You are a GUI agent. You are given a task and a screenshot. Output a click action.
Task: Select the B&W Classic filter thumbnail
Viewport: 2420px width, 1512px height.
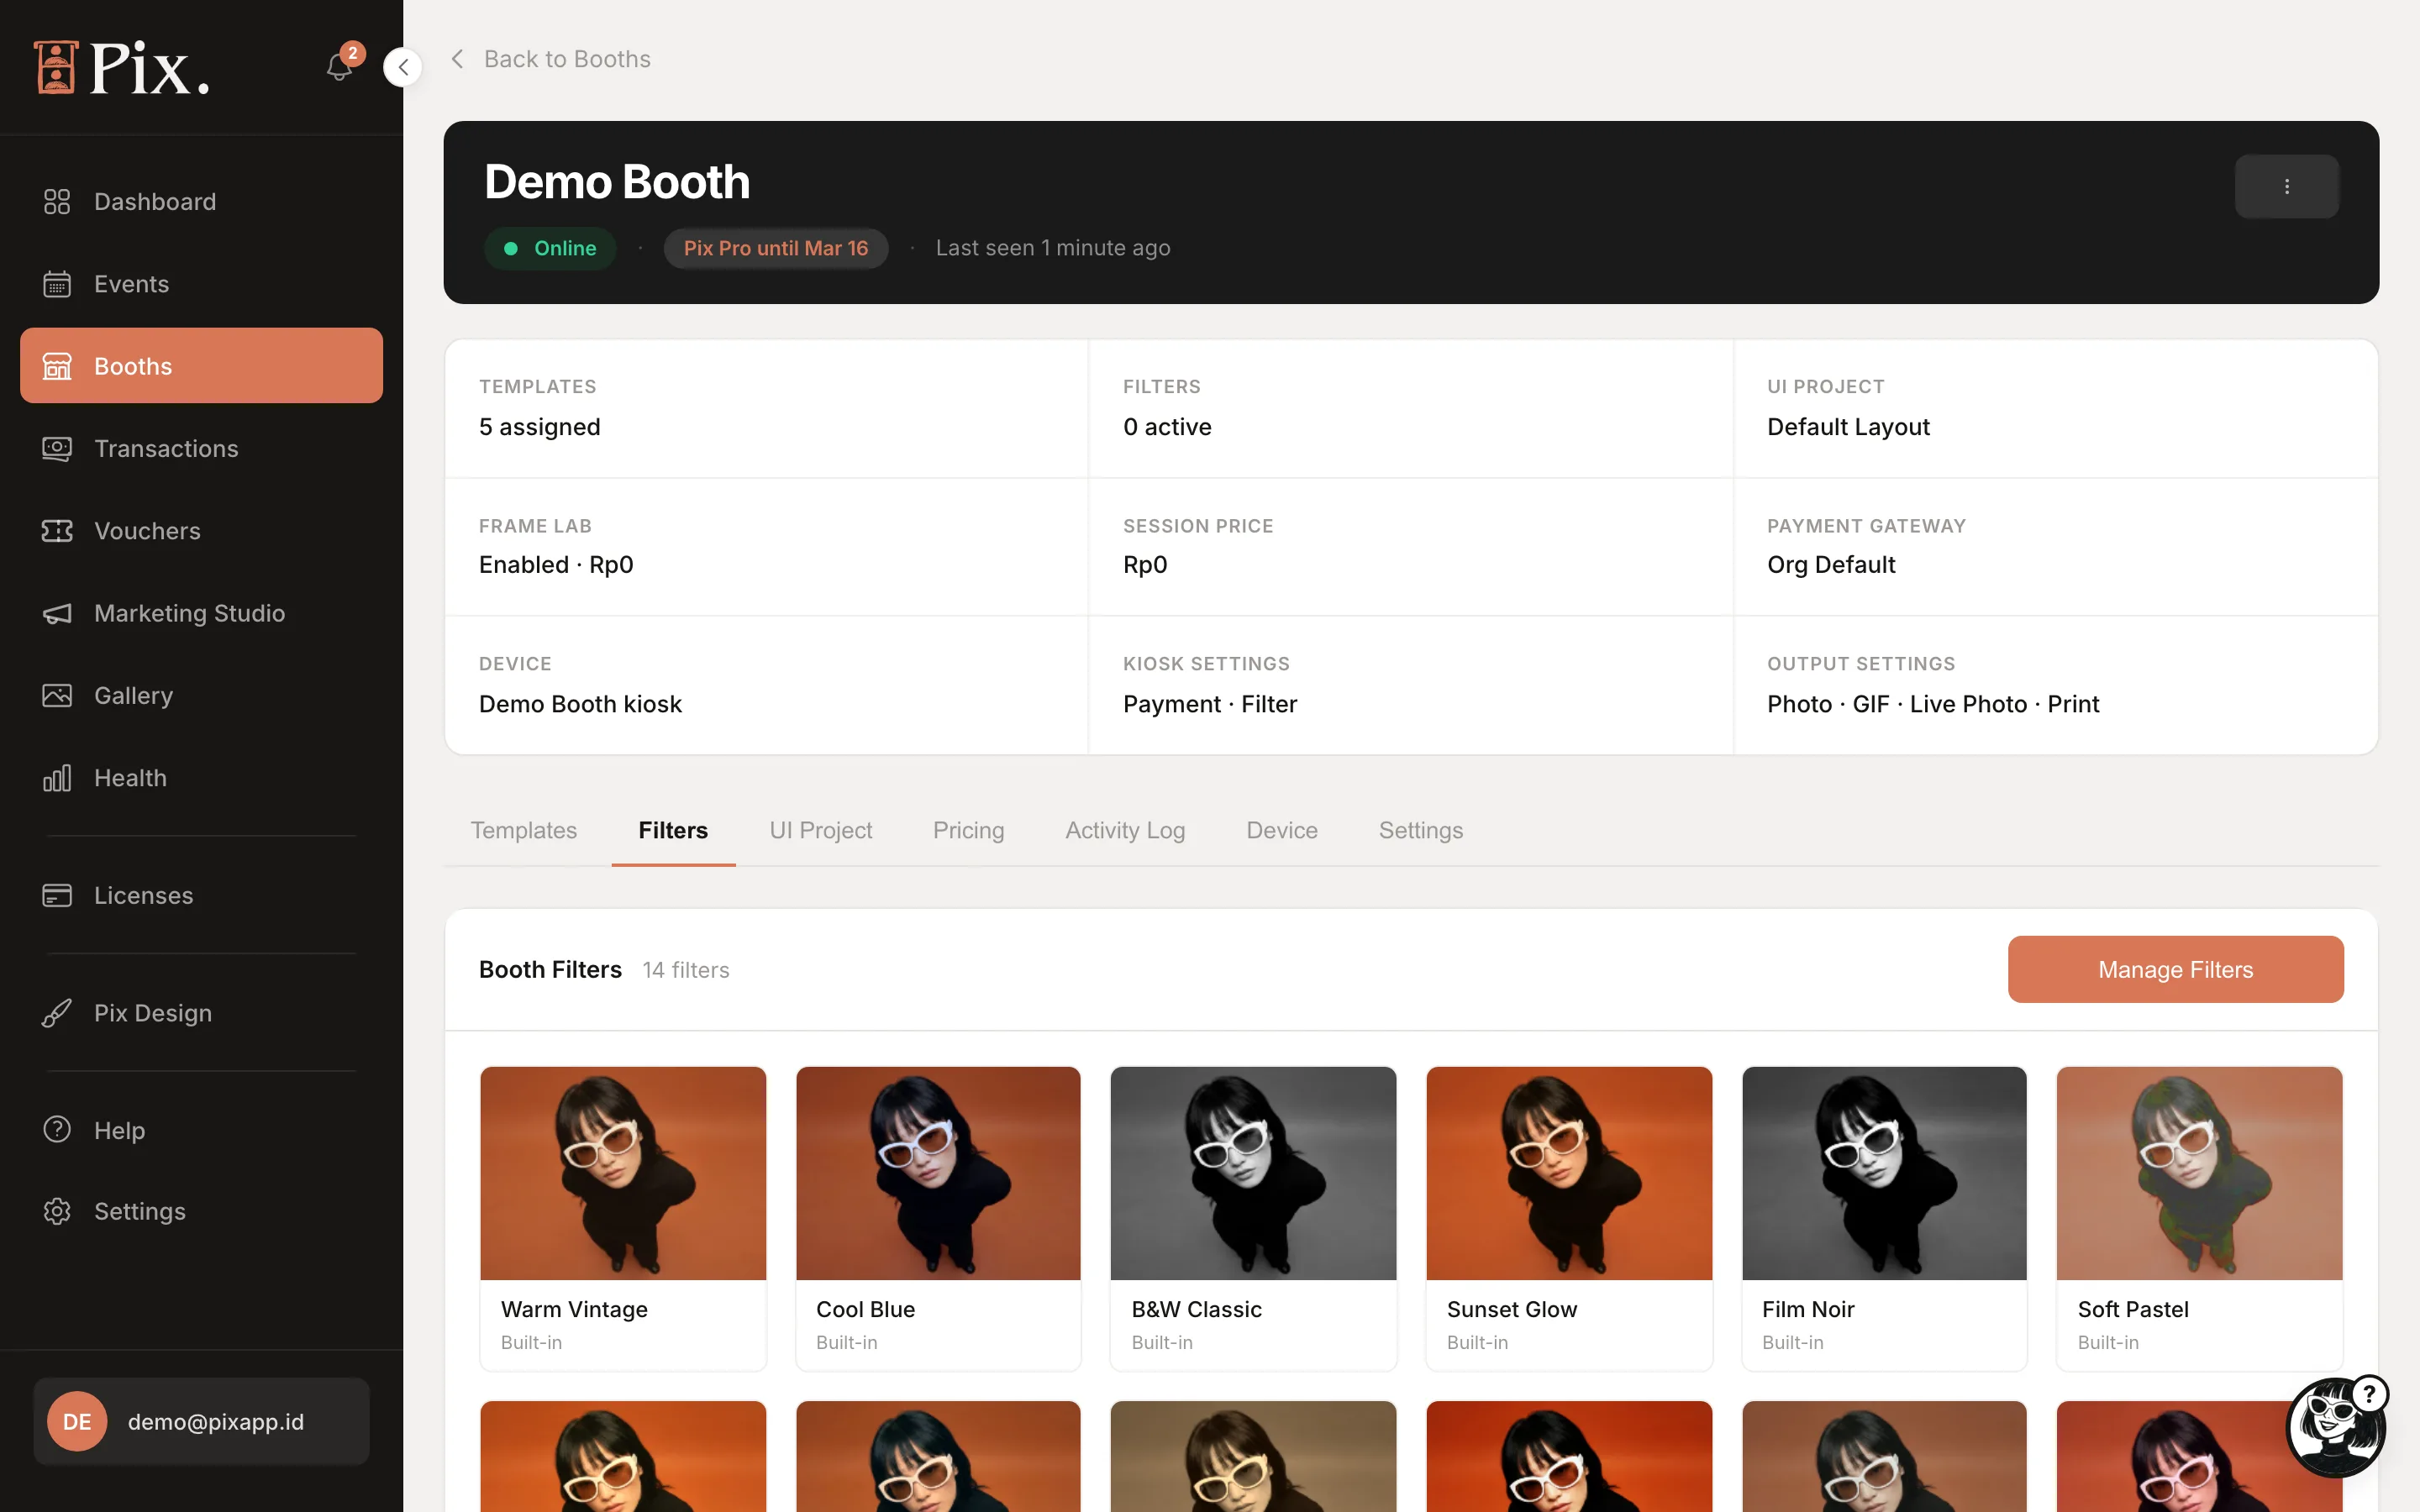(x=1253, y=1173)
